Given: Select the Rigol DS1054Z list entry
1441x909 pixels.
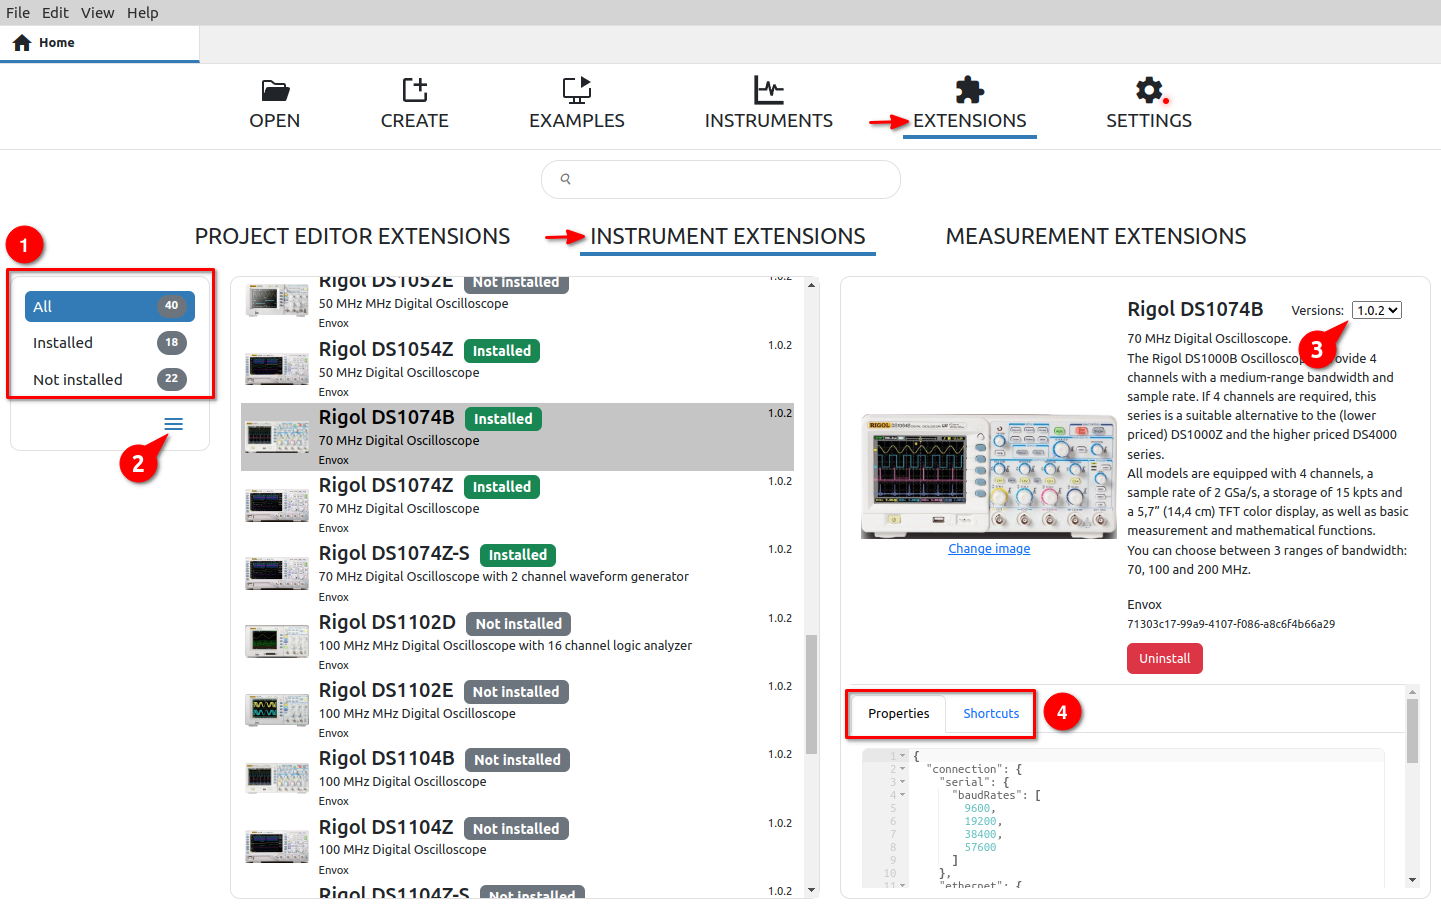Looking at the screenshot, I should [x=517, y=368].
